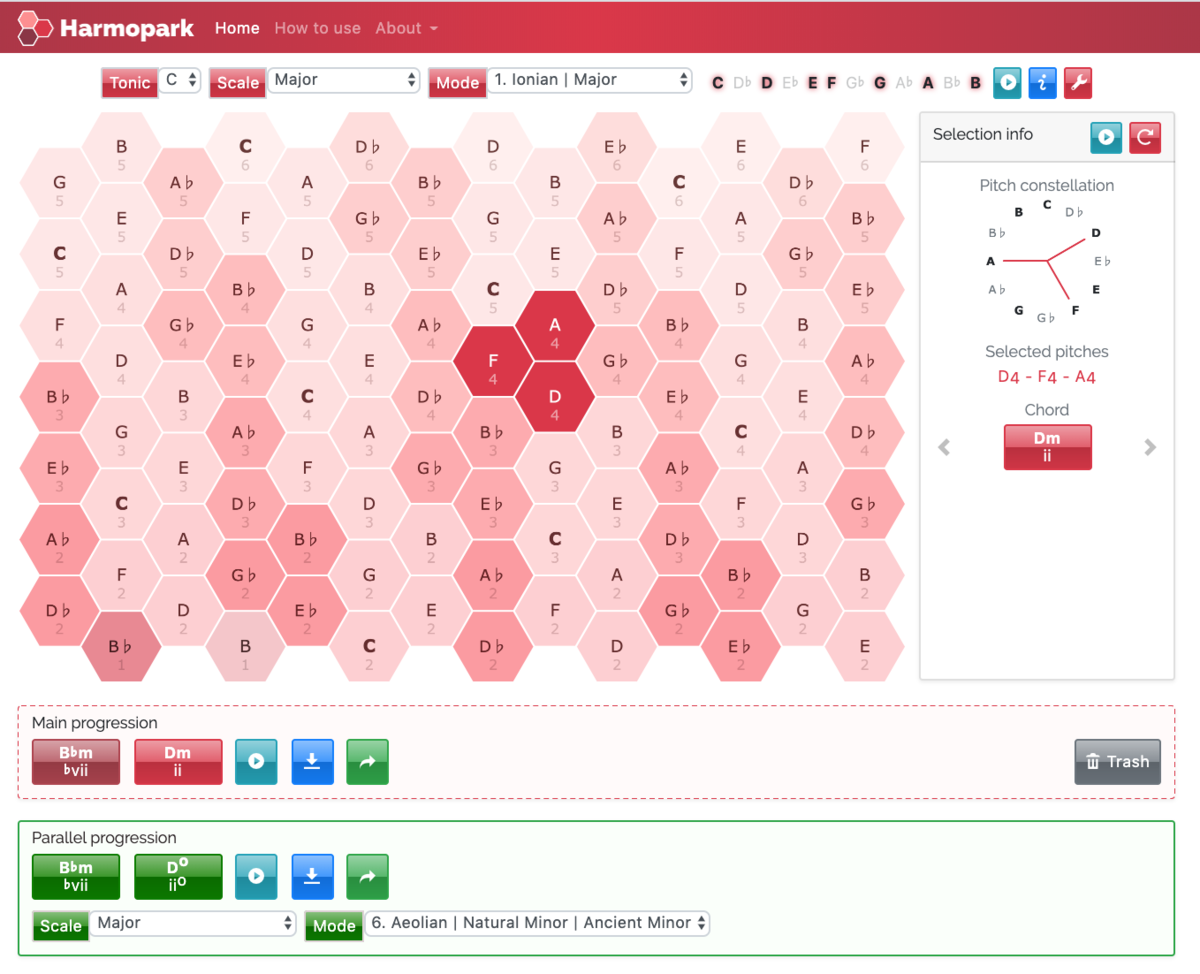Click note B in the top scale notes row
Viewport: 1200px width, 974px height.
coord(976,83)
